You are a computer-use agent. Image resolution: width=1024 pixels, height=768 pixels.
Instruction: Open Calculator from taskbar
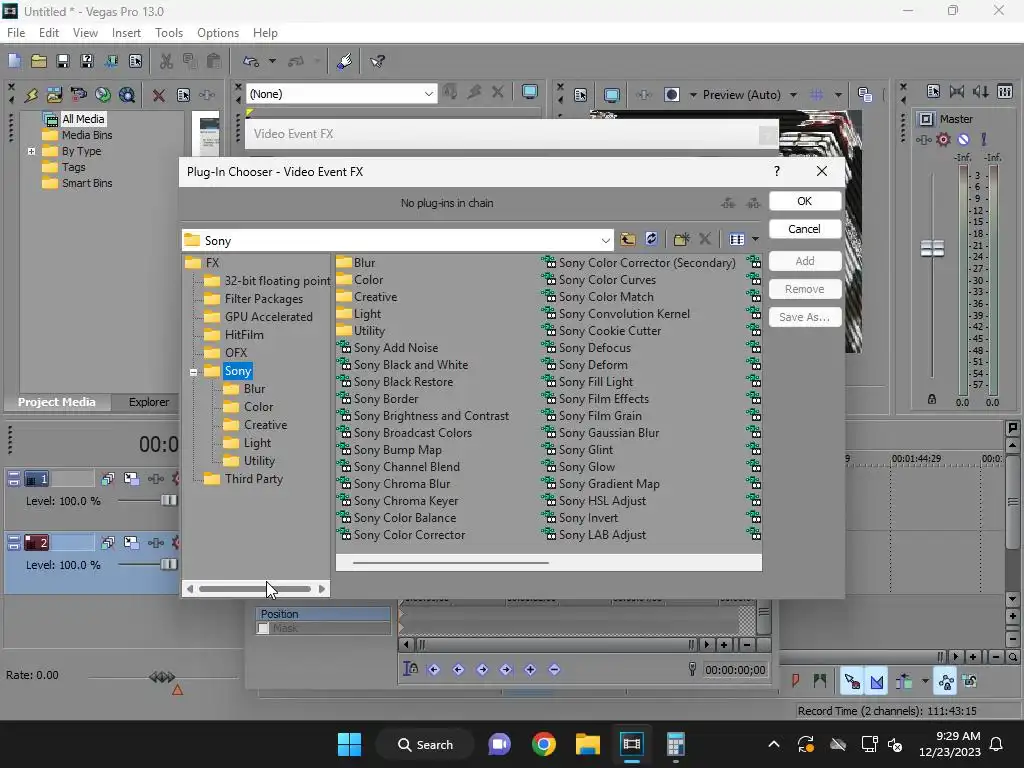tap(675, 744)
